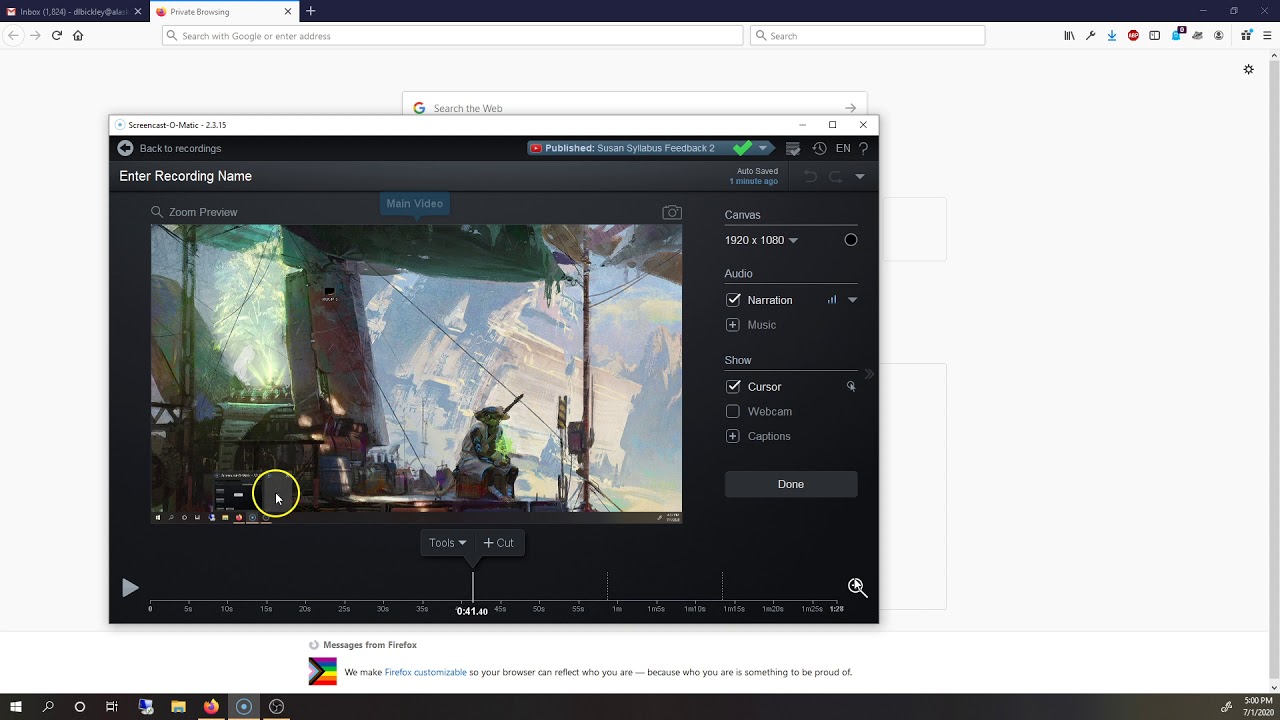
Task: Open the Tools dropdown menu
Action: [447, 543]
